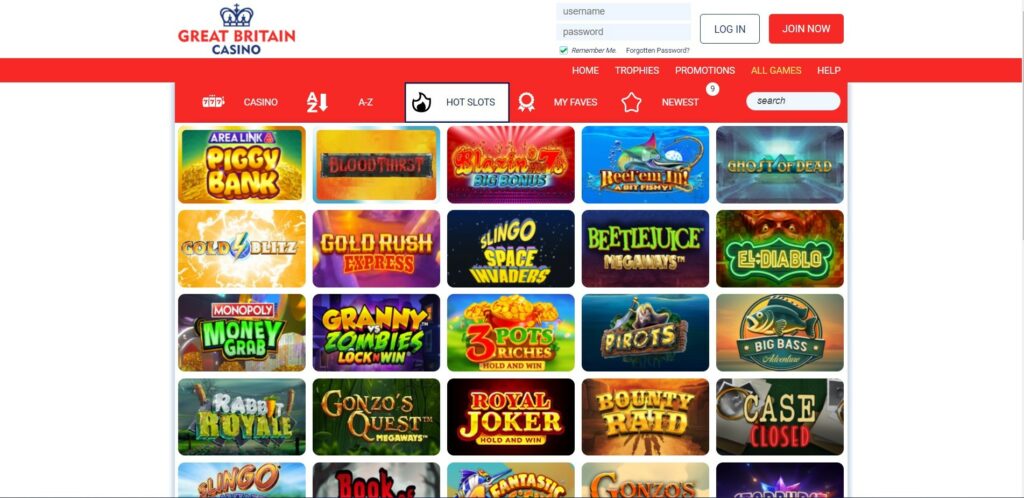Select the A-Z sort arrow icon

(317, 102)
